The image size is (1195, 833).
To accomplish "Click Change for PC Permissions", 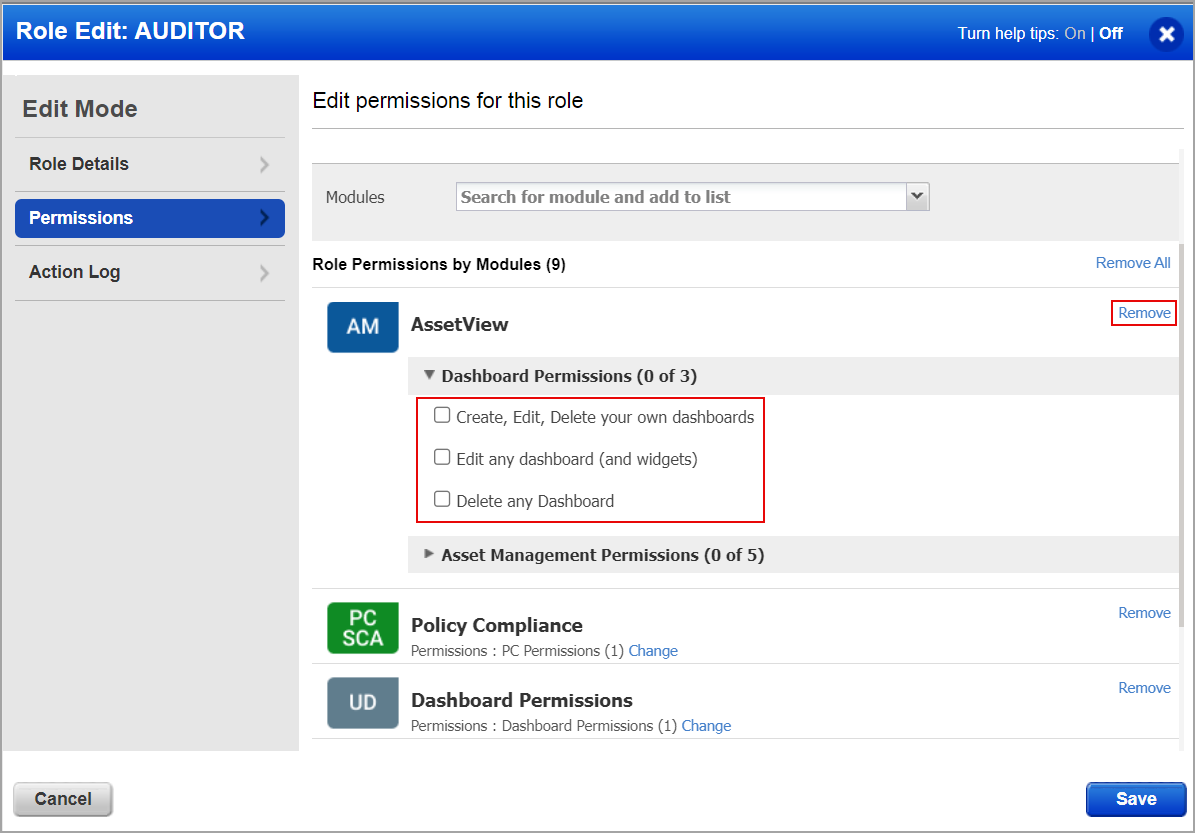I will [x=653, y=651].
